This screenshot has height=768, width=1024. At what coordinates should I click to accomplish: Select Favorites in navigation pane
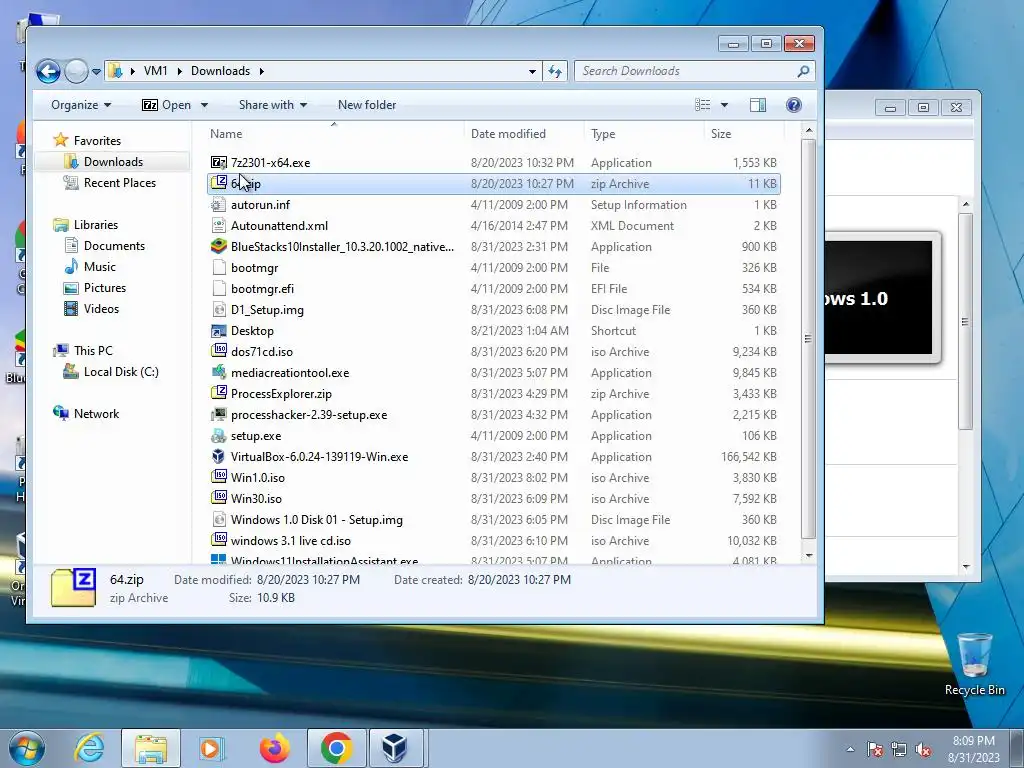pos(97,140)
